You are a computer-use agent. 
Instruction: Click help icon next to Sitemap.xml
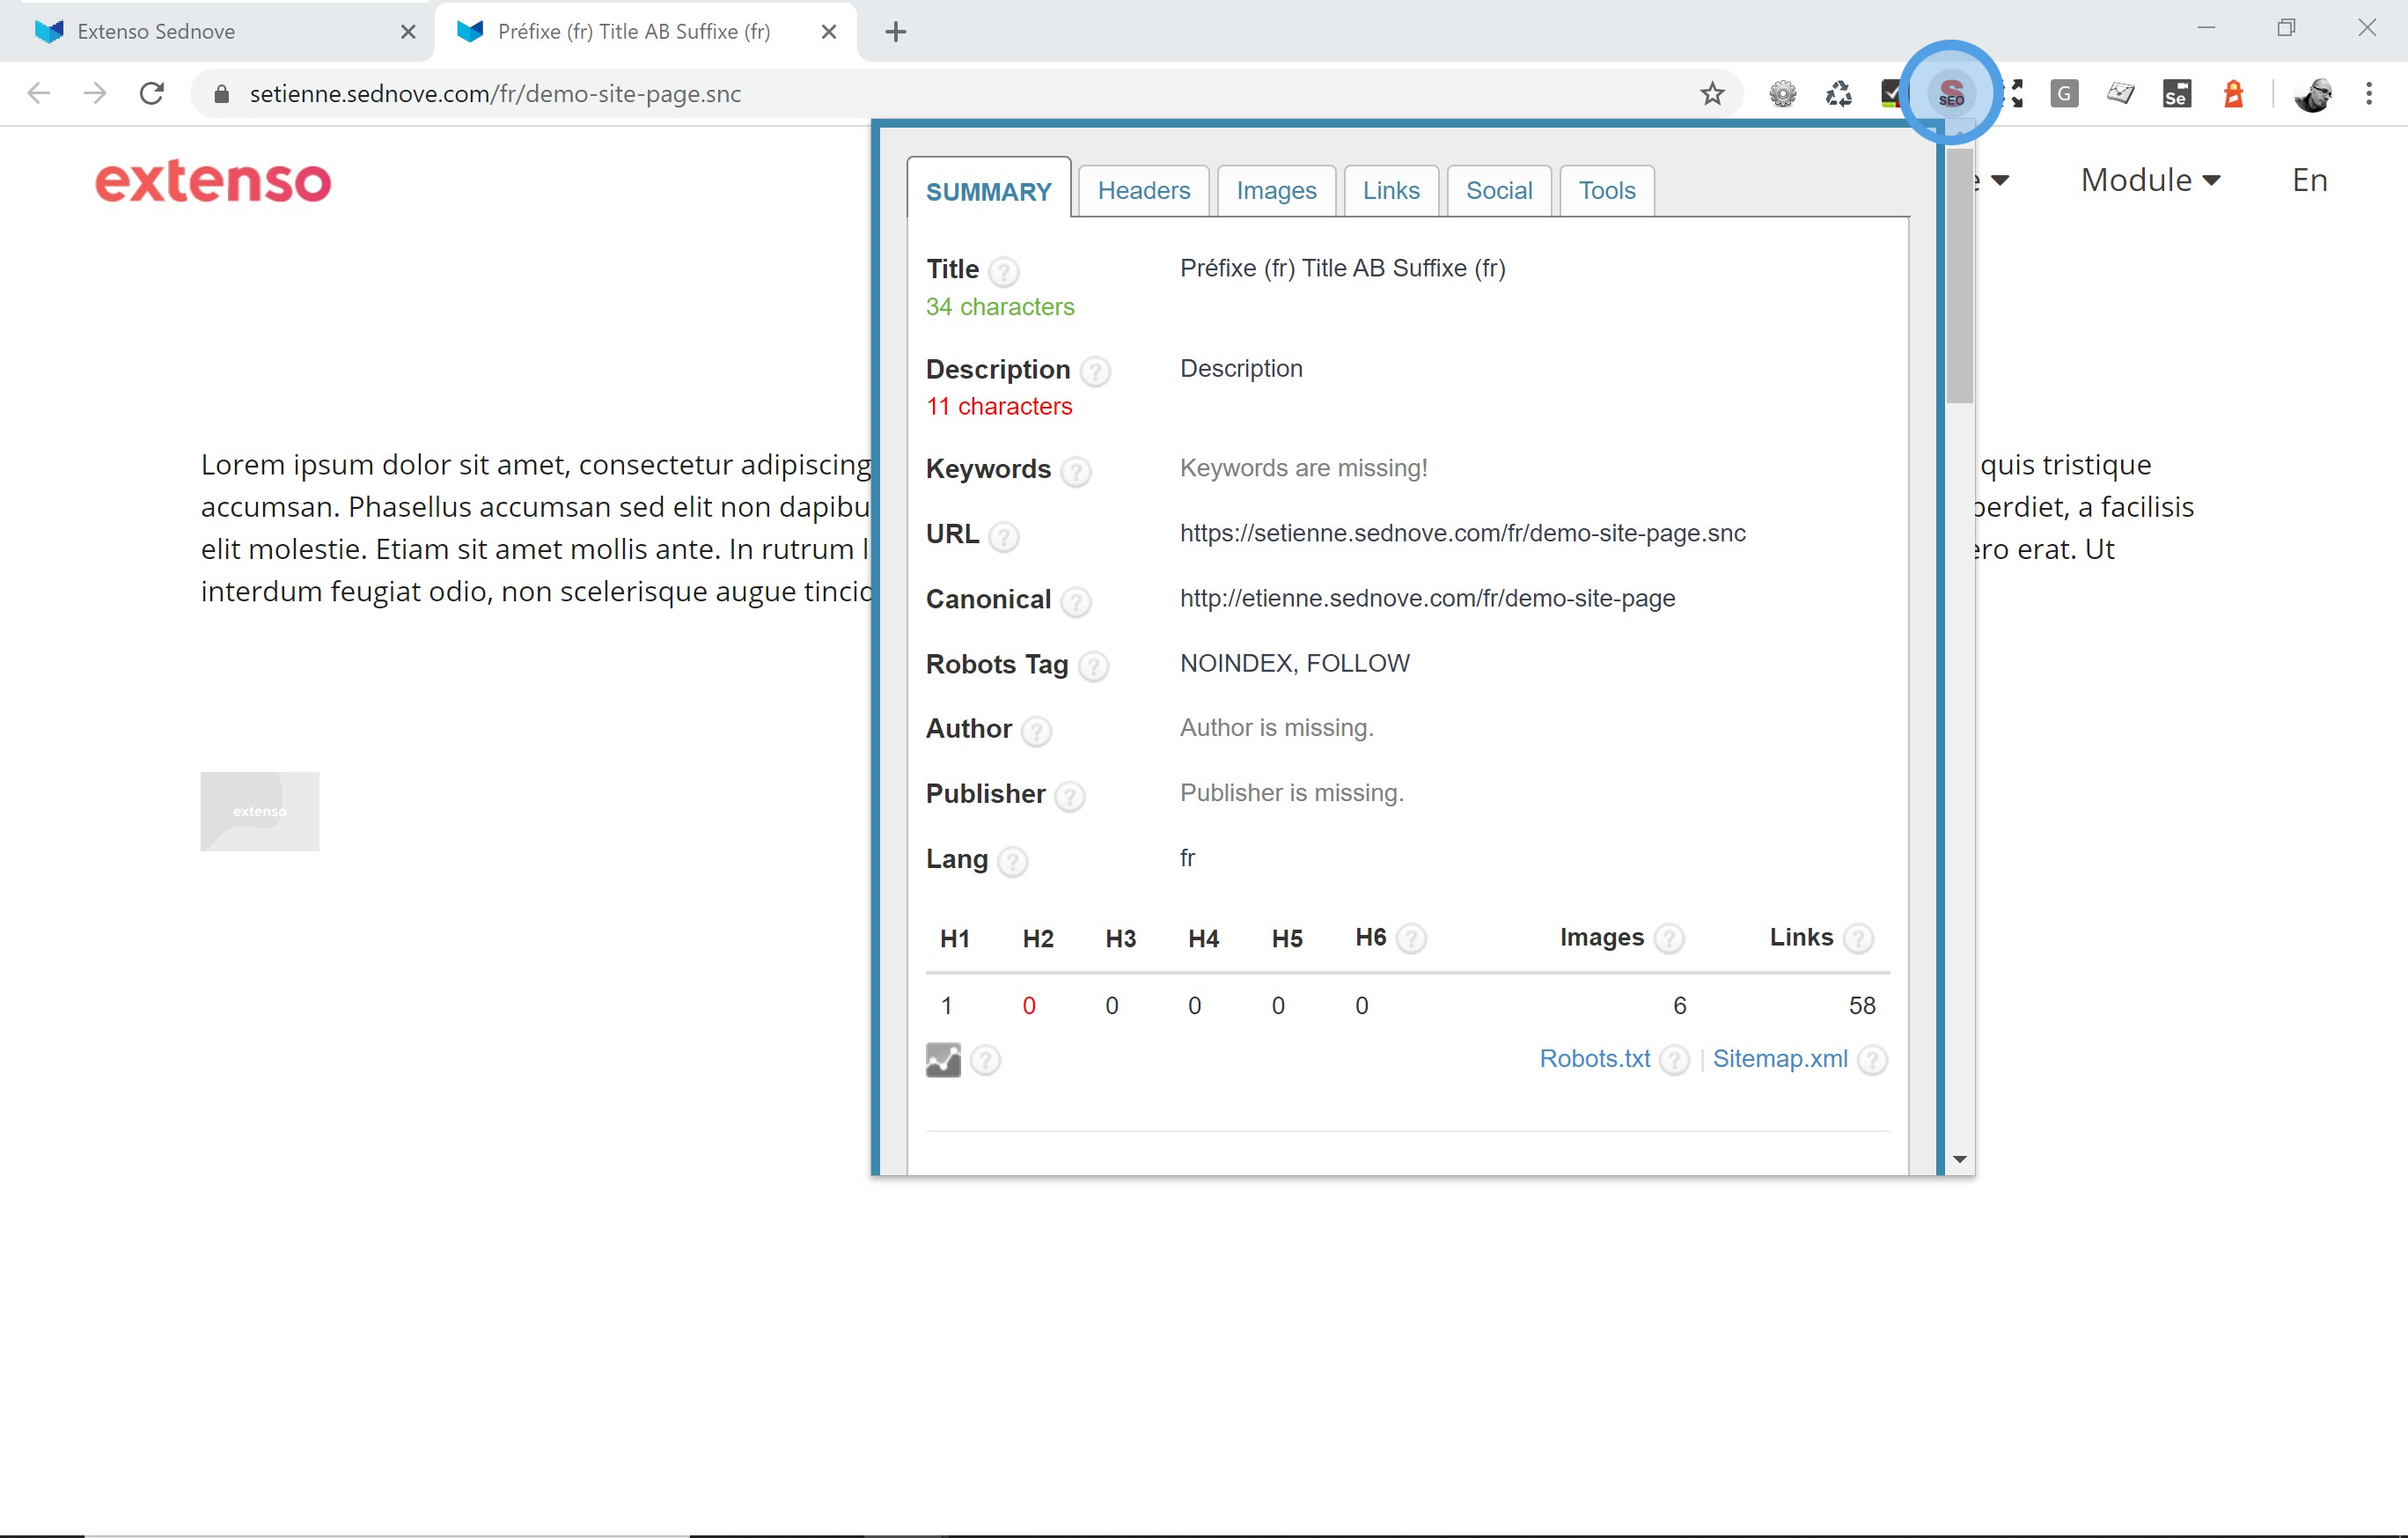pyautogui.click(x=1872, y=1060)
